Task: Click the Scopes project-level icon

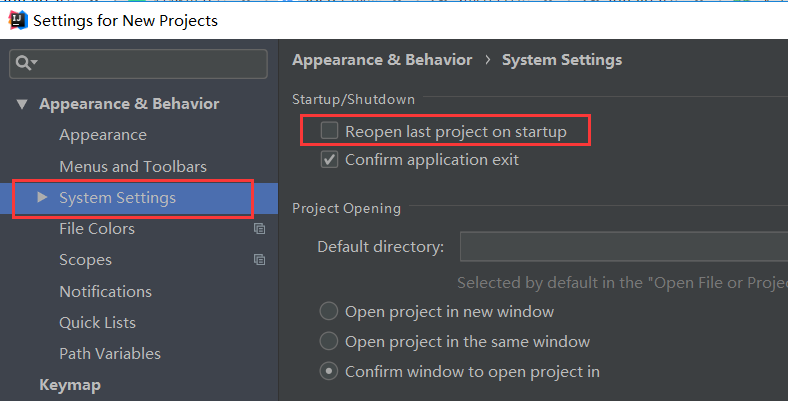Action: (260, 260)
